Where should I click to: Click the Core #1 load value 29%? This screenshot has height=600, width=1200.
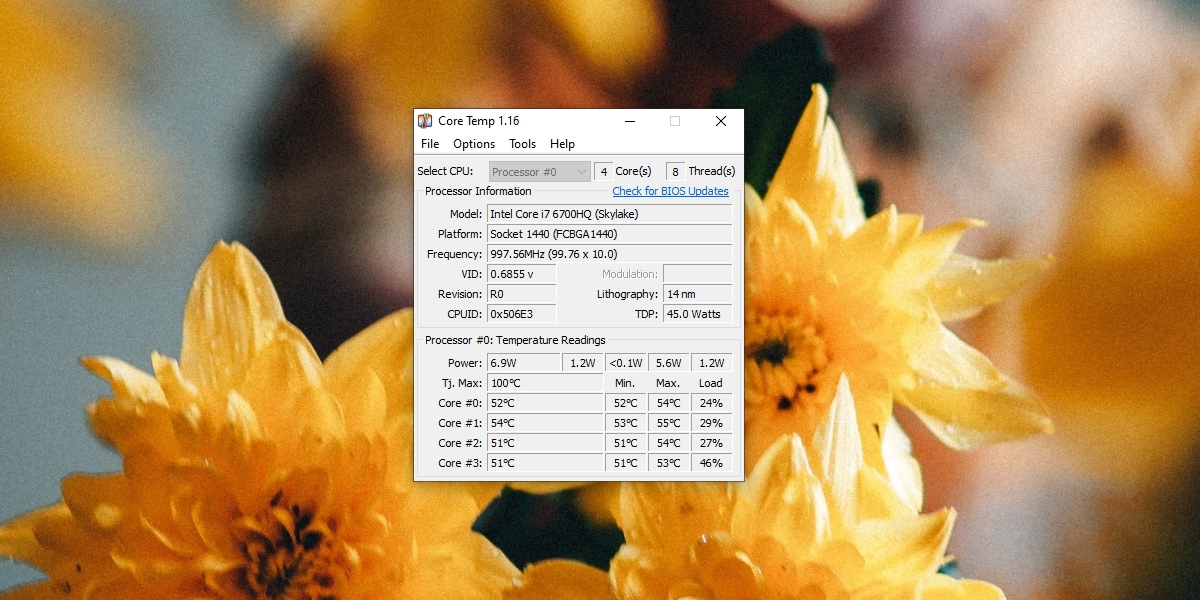pos(711,423)
